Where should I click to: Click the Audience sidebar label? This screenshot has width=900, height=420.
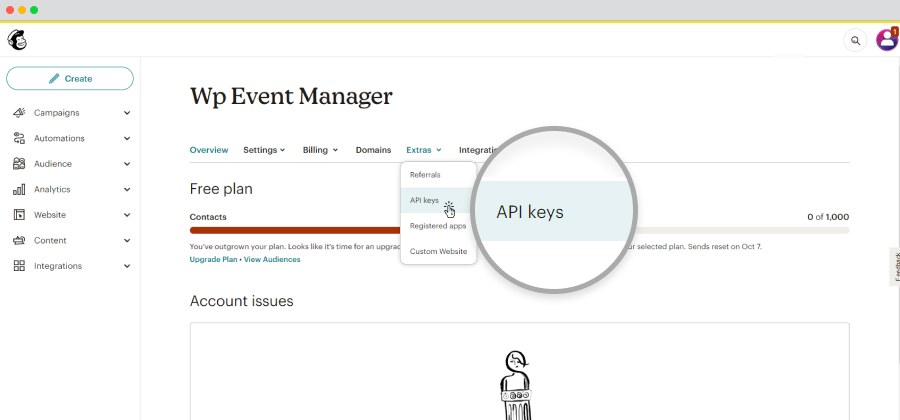(x=53, y=164)
